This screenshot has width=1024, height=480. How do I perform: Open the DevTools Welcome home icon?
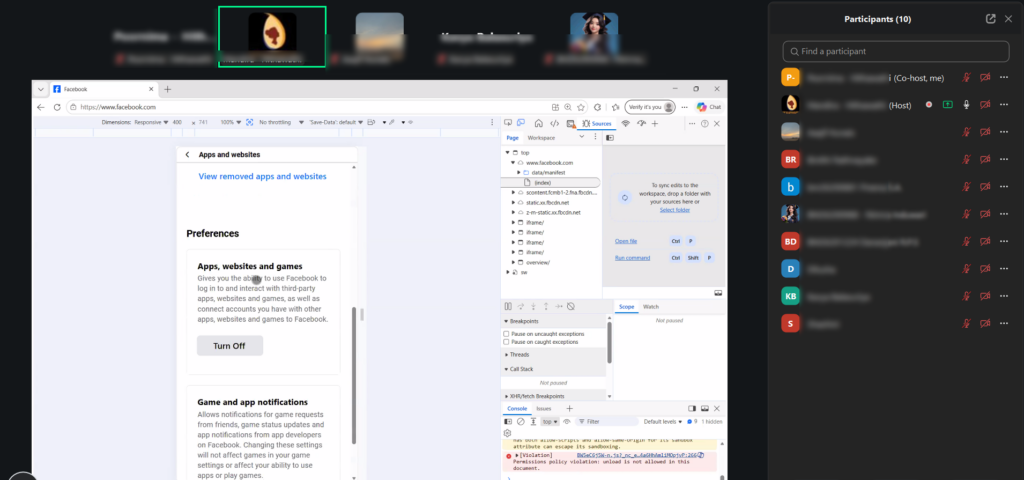pyautogui.click(x=538, y=123)
